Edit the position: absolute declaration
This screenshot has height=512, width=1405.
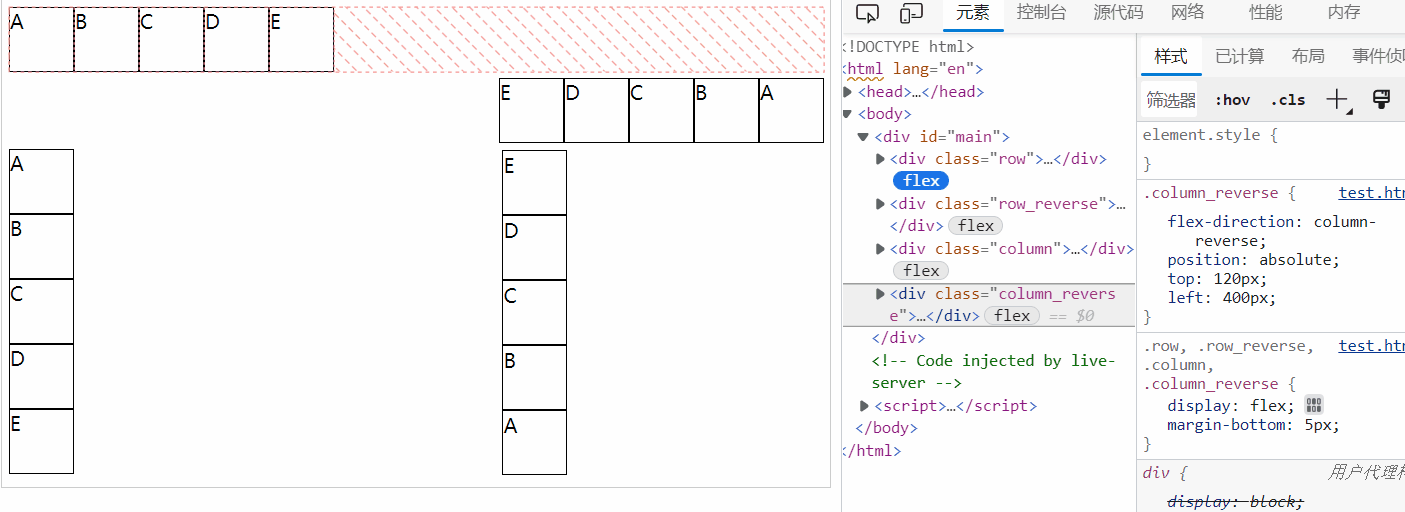pos(1253,260)
